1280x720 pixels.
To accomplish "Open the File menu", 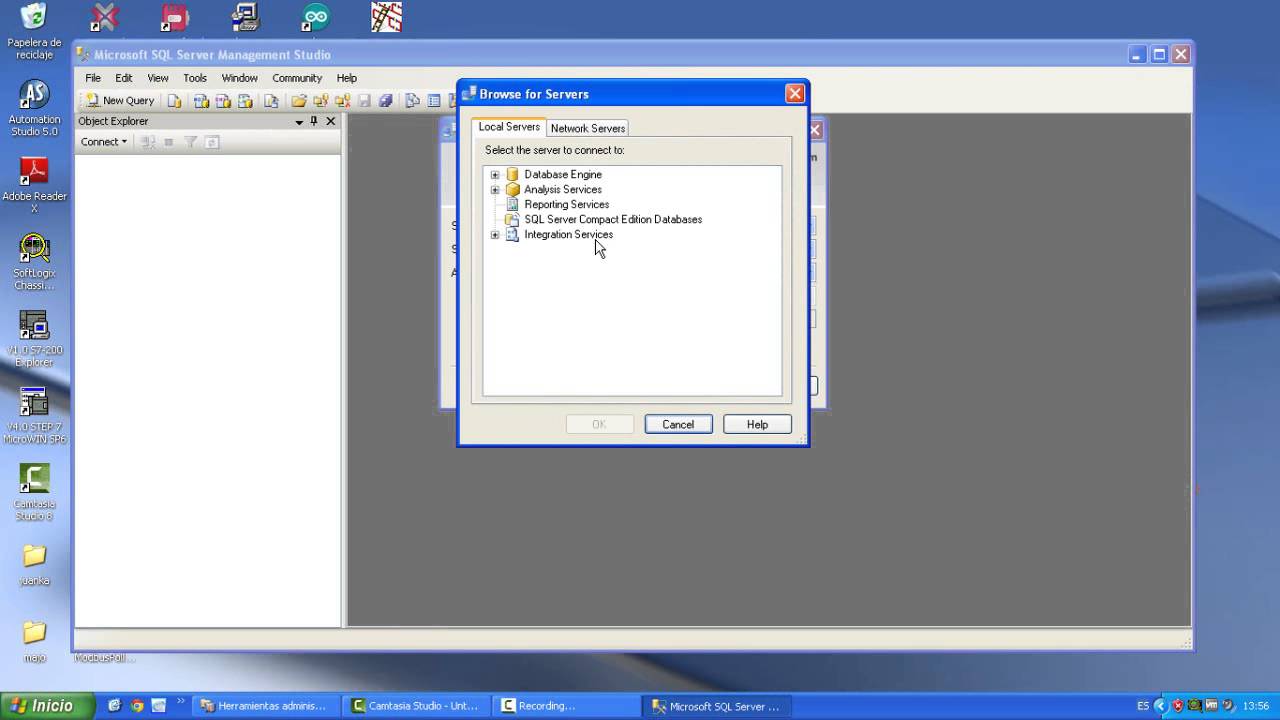I will 93,78.
